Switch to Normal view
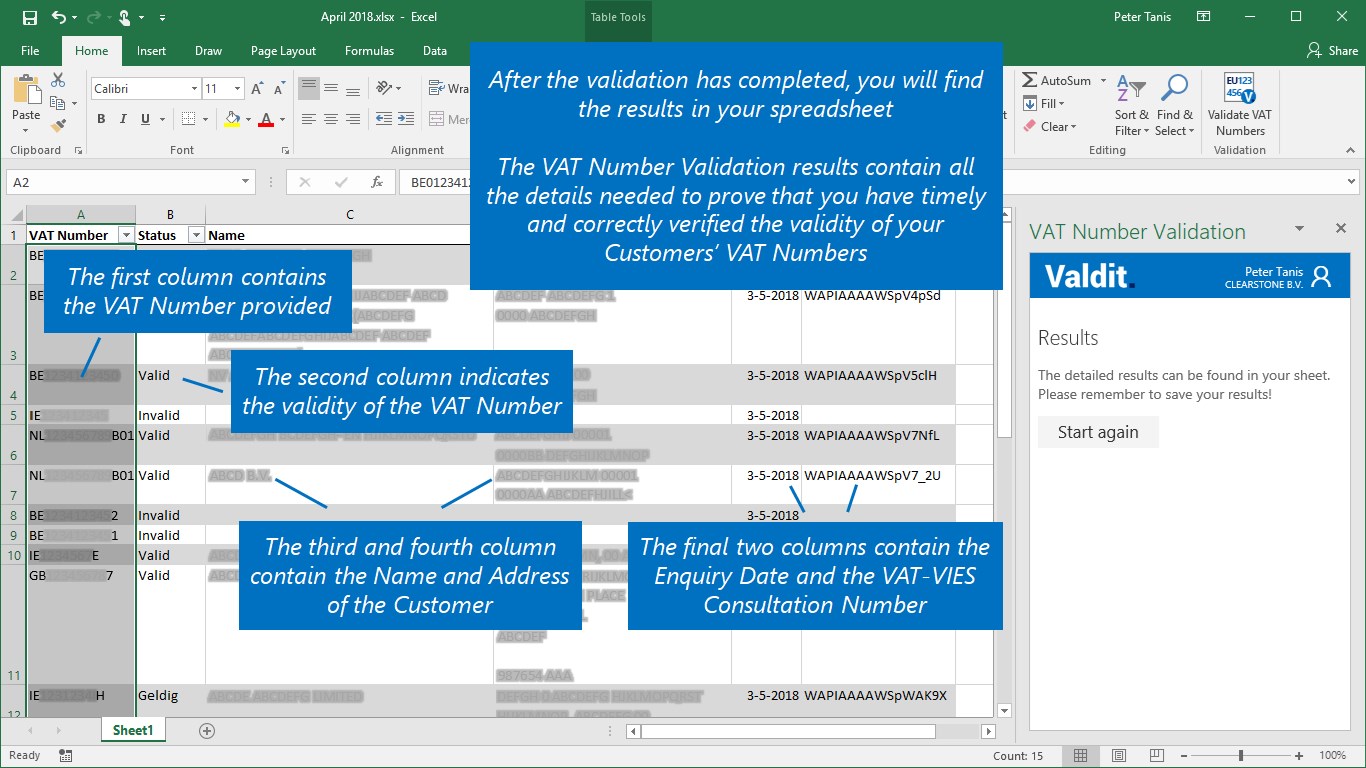Image resolution: width=1366 pixels, height=768 pixels. (x=1081, y=756)
